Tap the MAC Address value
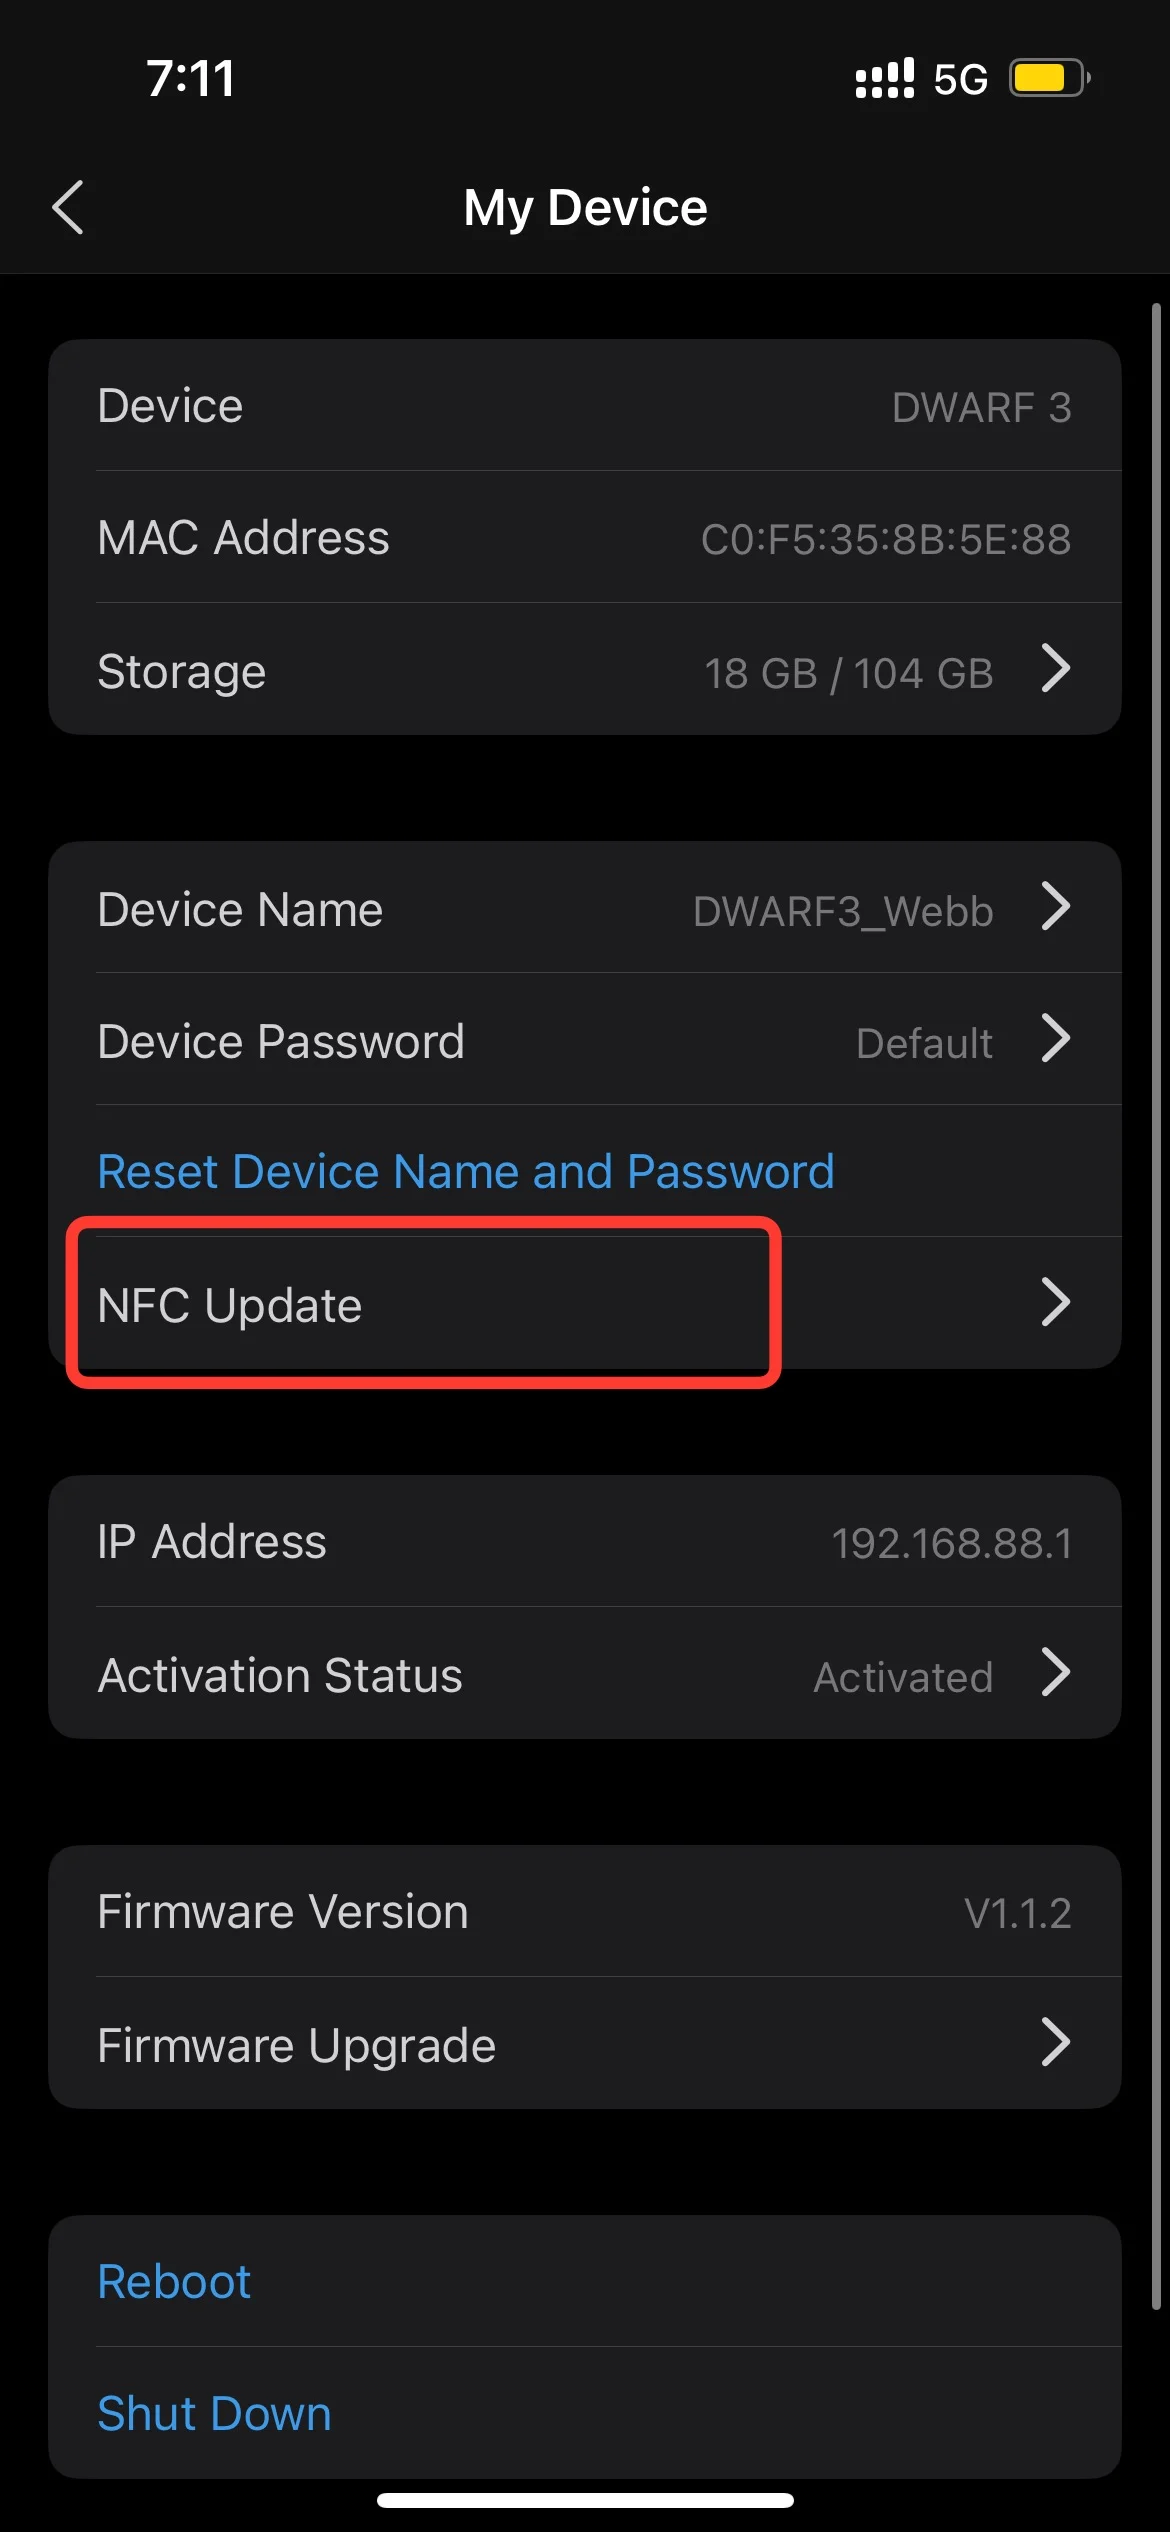Screen dimensions: 1170x2532 [885, 539]
